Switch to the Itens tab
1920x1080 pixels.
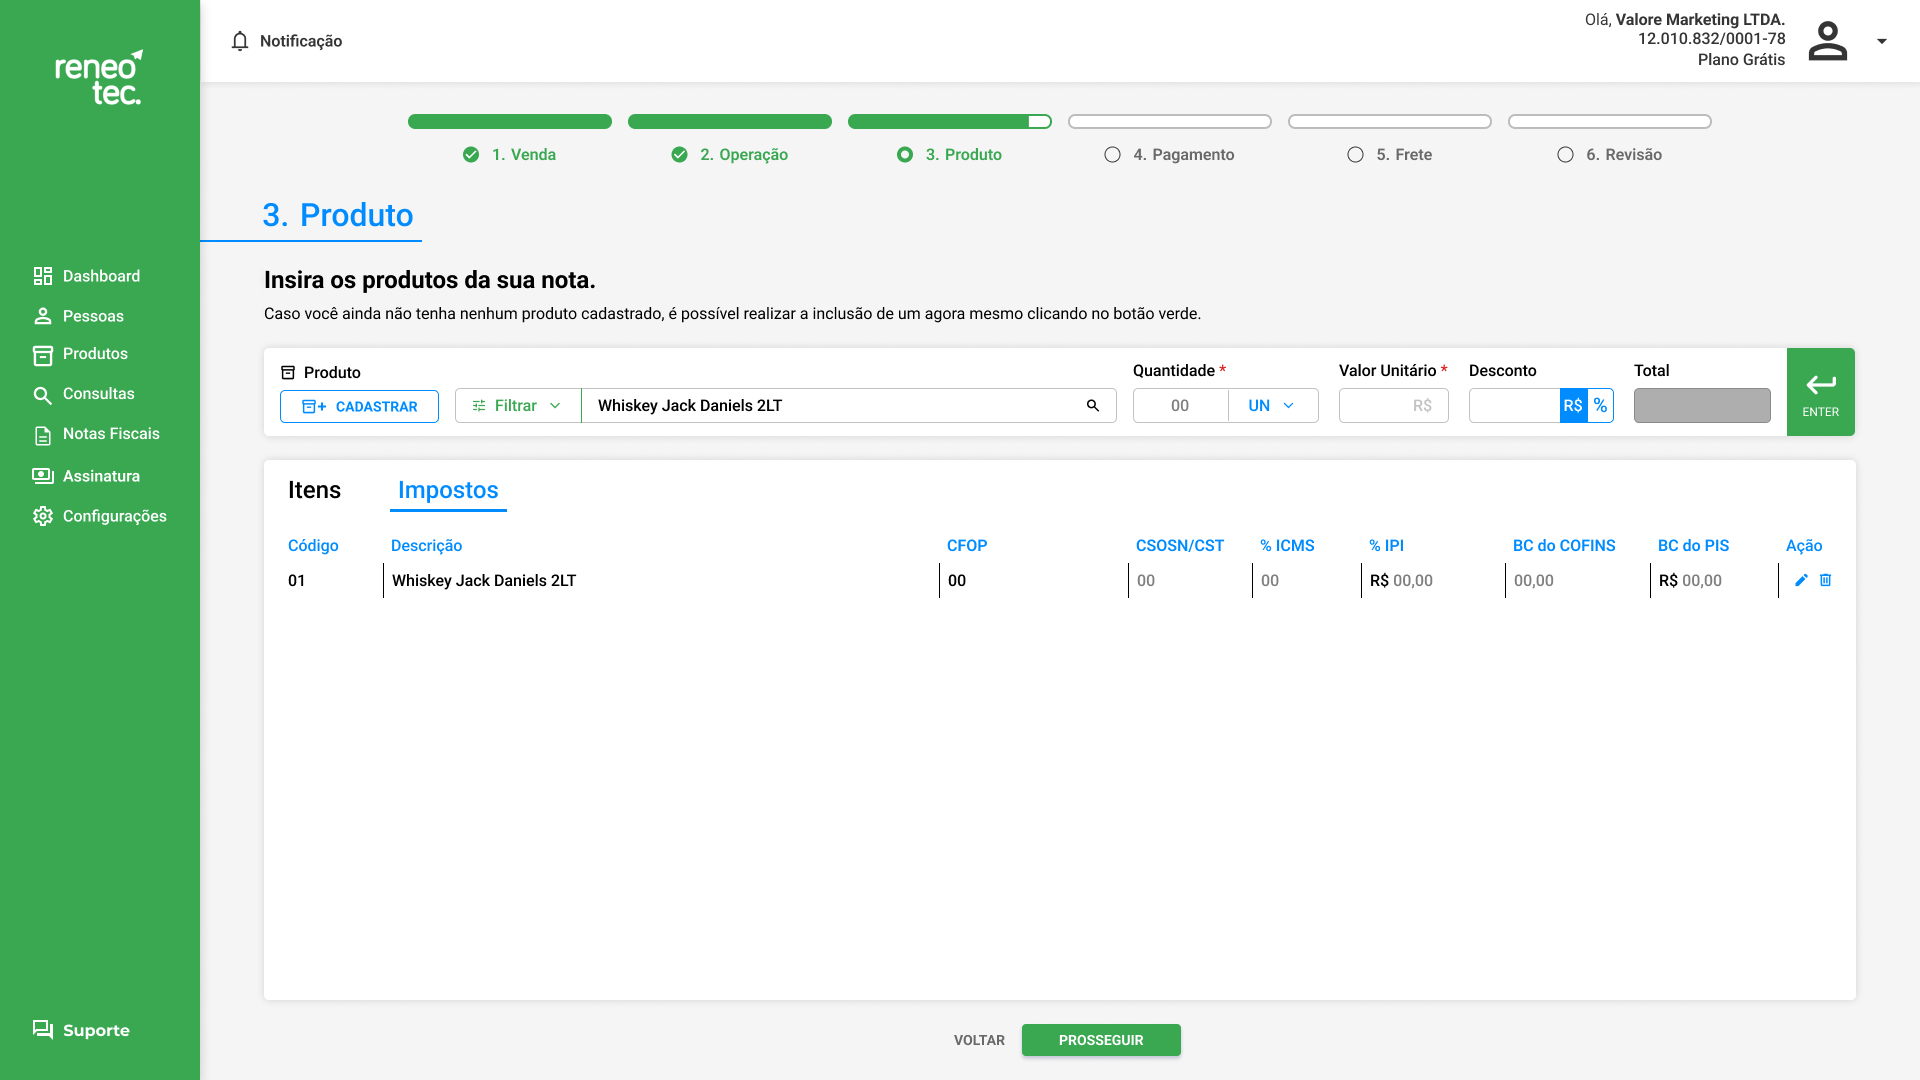[314, 490]
